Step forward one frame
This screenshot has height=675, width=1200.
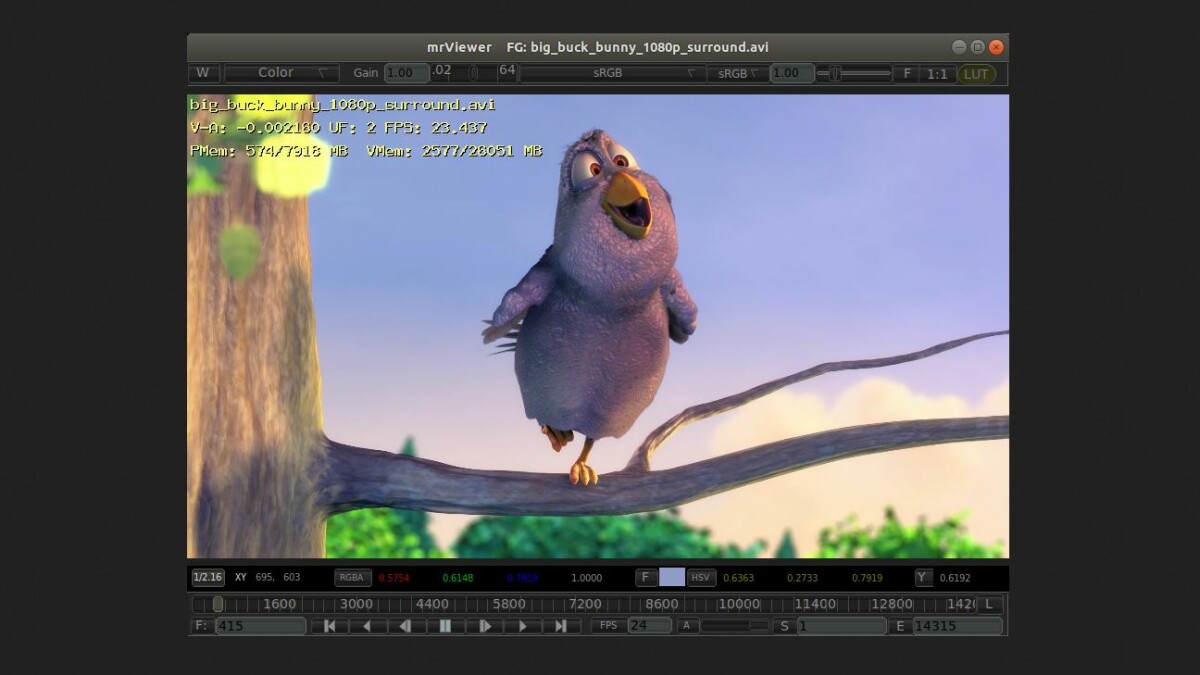[x=485, y=626]
